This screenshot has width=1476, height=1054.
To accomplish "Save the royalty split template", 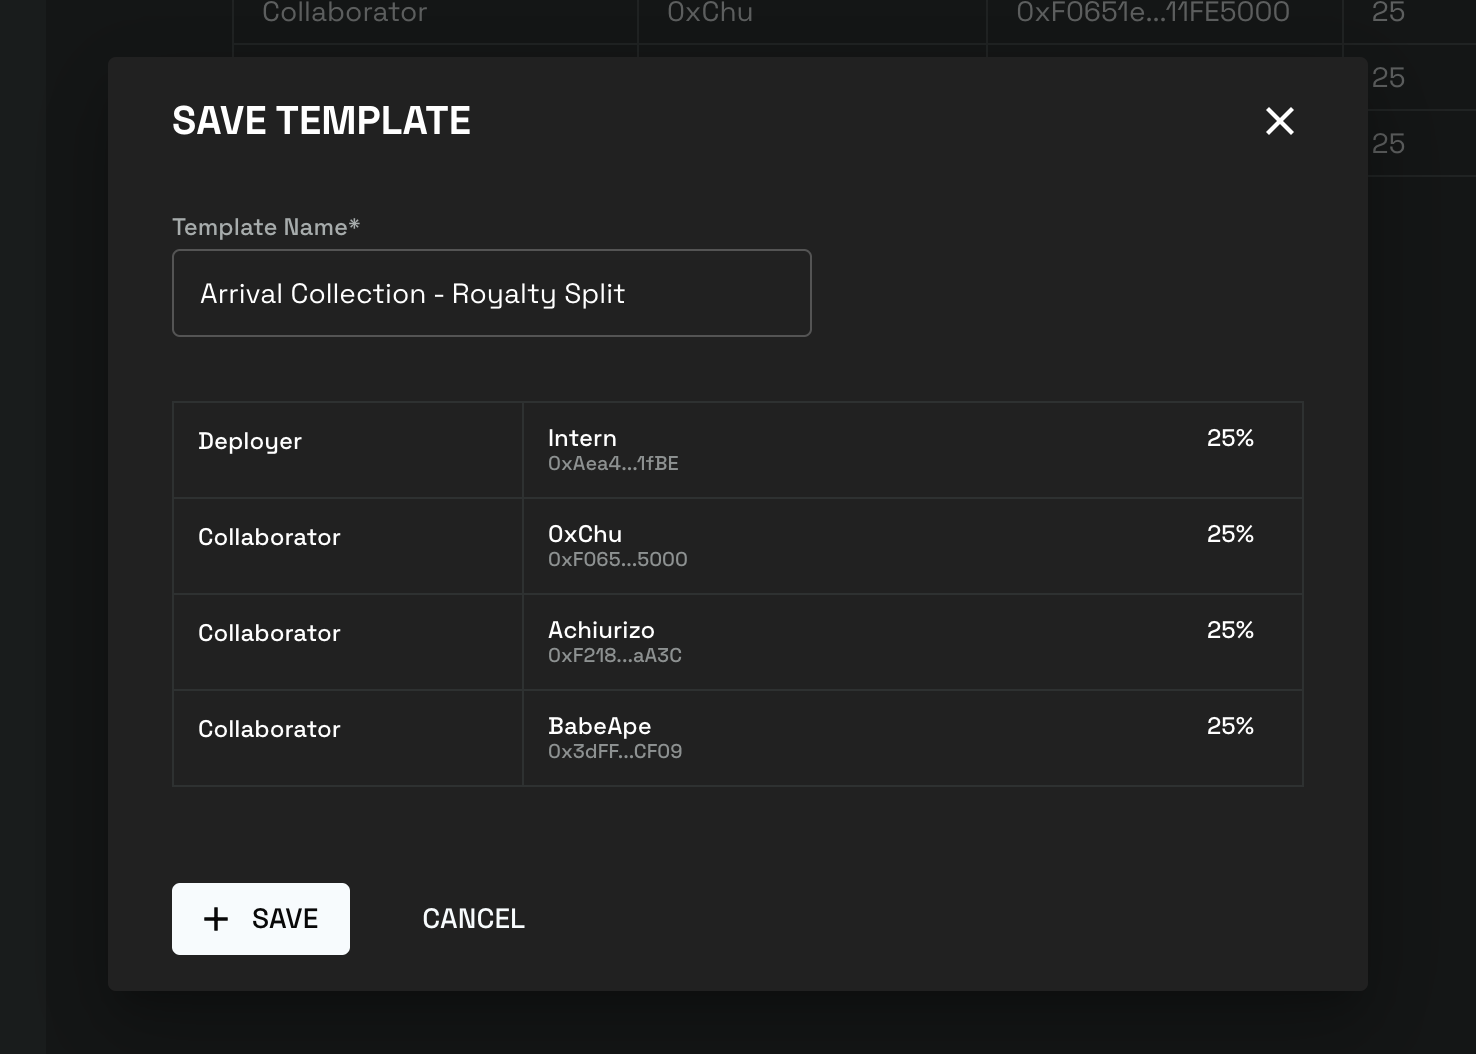I will coord(261,919).
